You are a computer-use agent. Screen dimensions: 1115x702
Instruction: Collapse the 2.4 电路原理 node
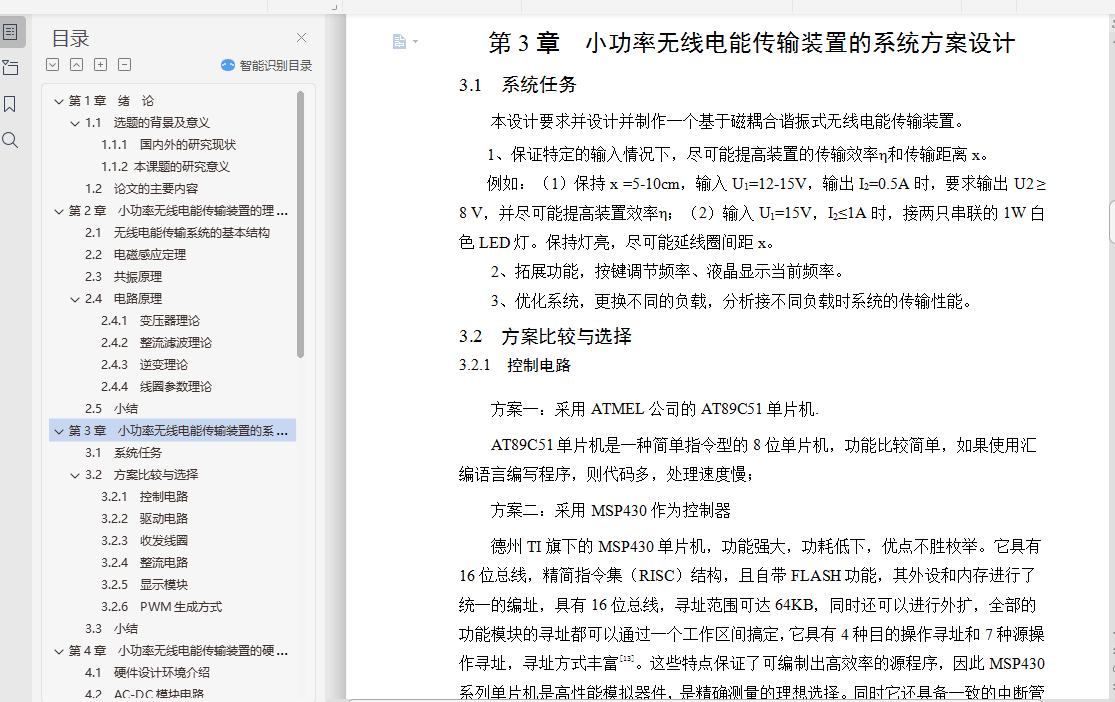(x=75, y=299)
